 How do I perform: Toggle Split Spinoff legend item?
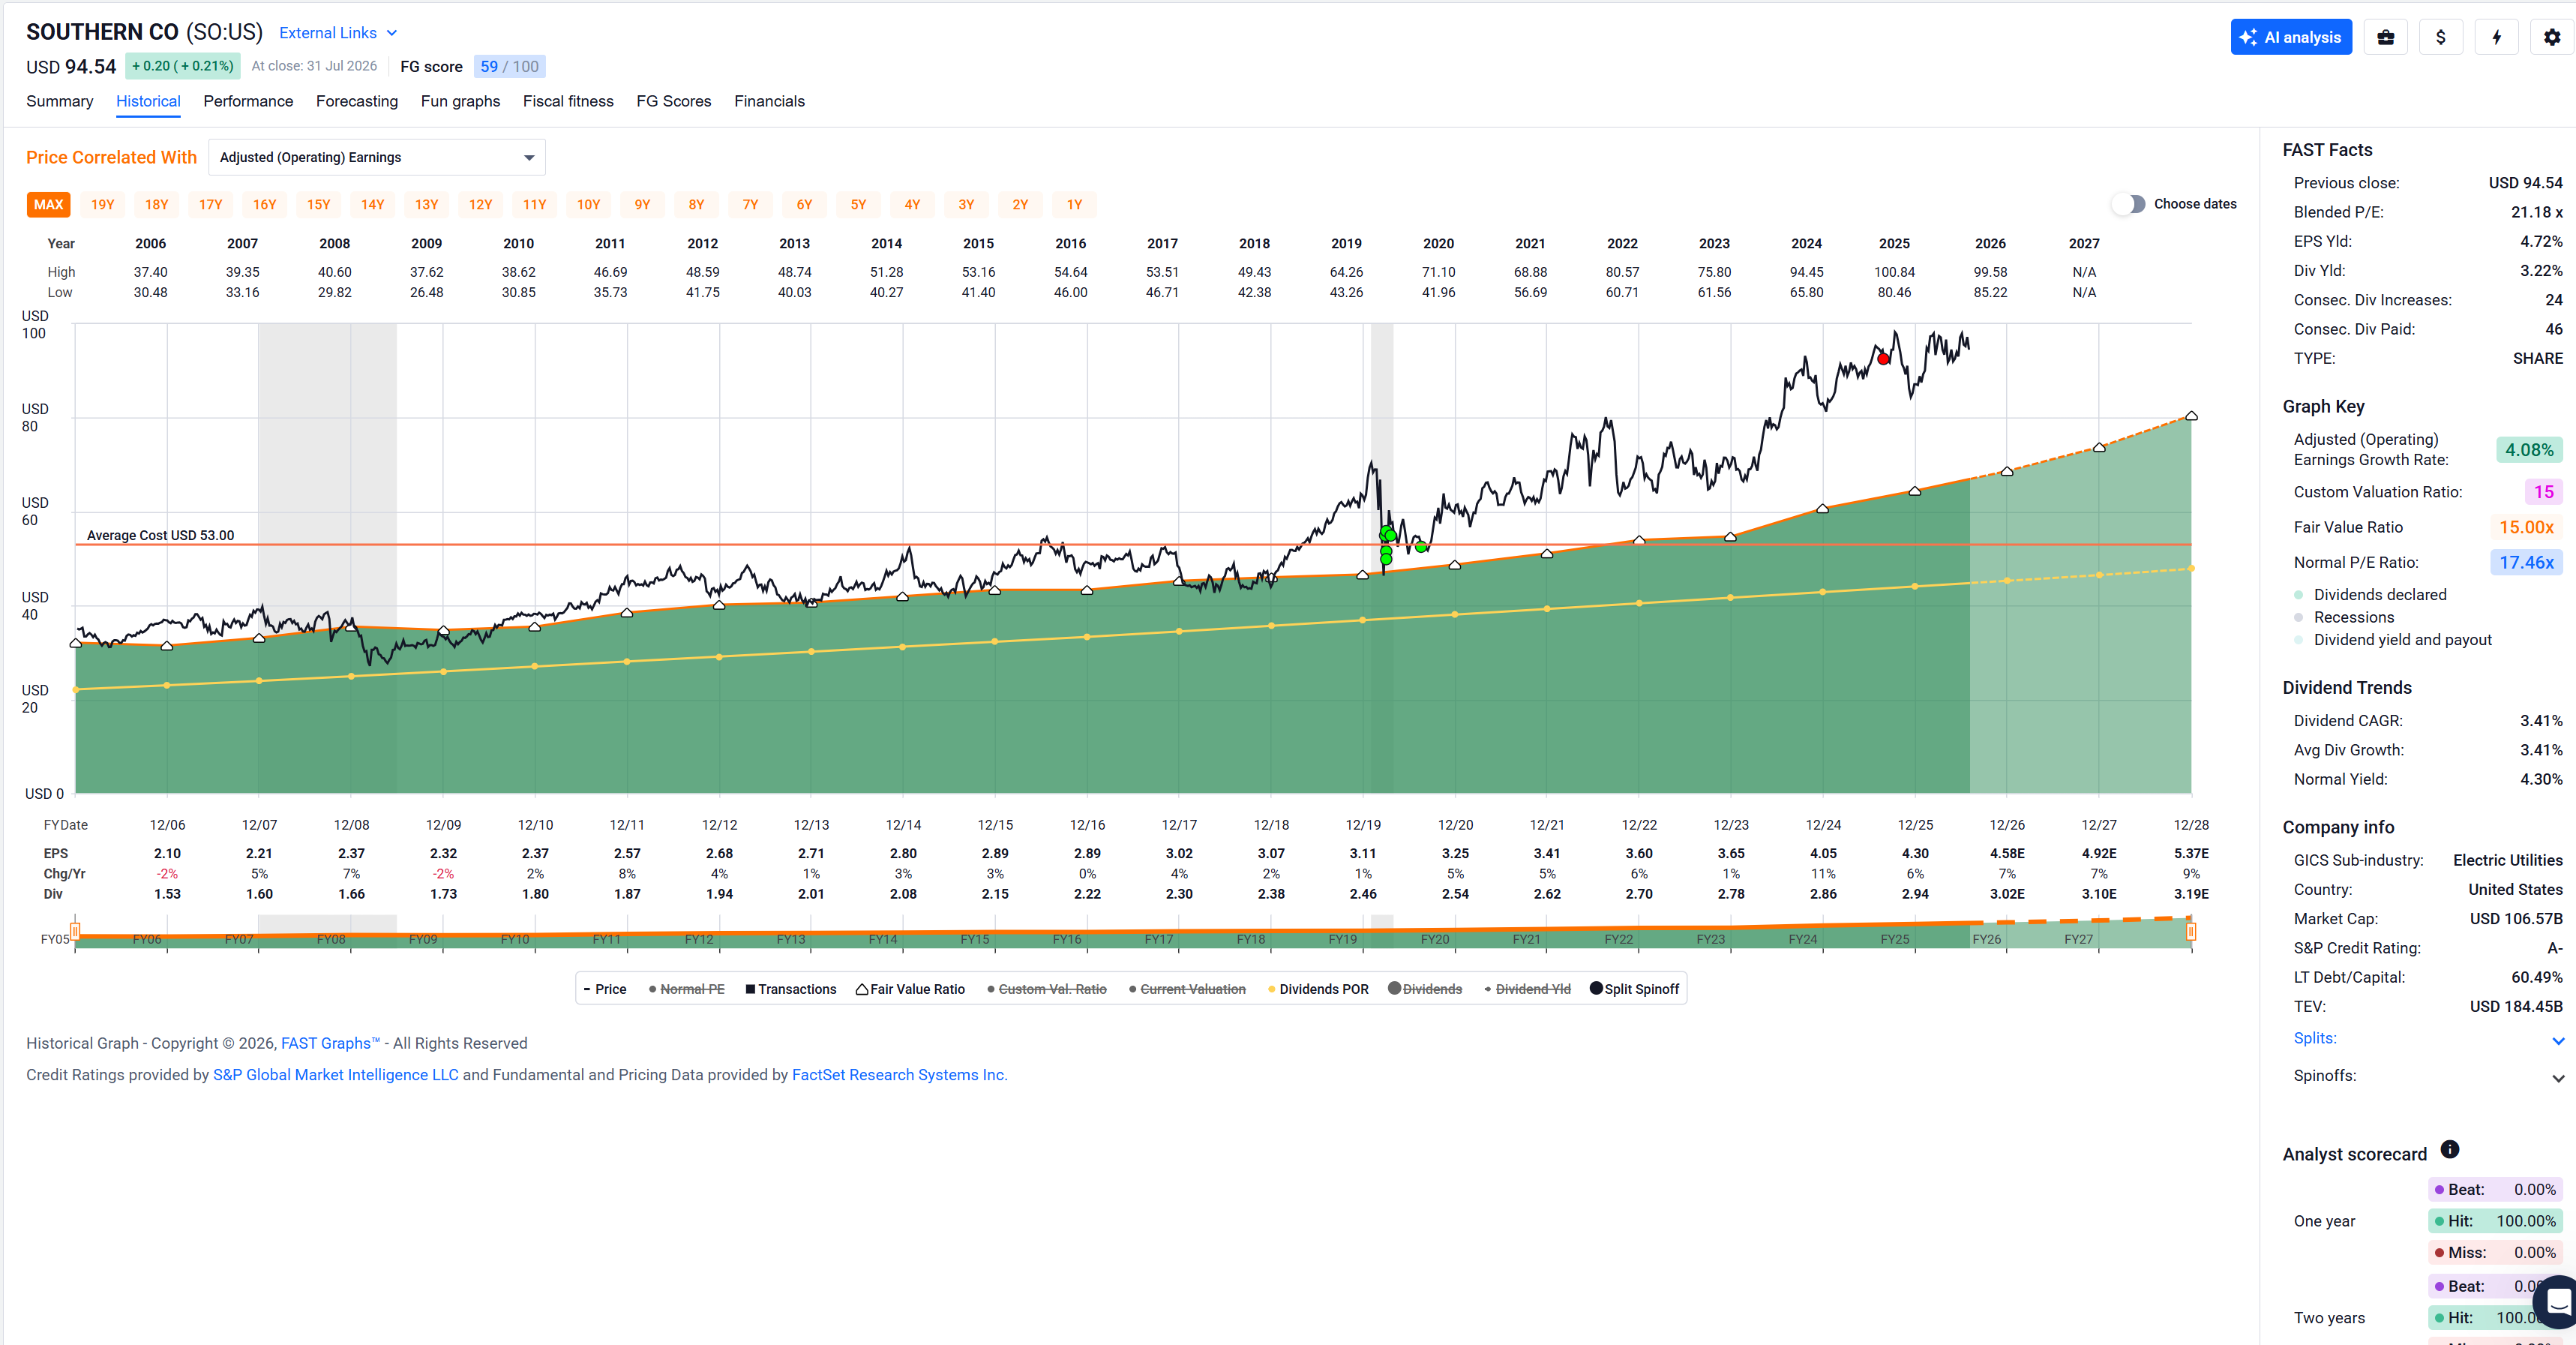(x=1635, y=989)
